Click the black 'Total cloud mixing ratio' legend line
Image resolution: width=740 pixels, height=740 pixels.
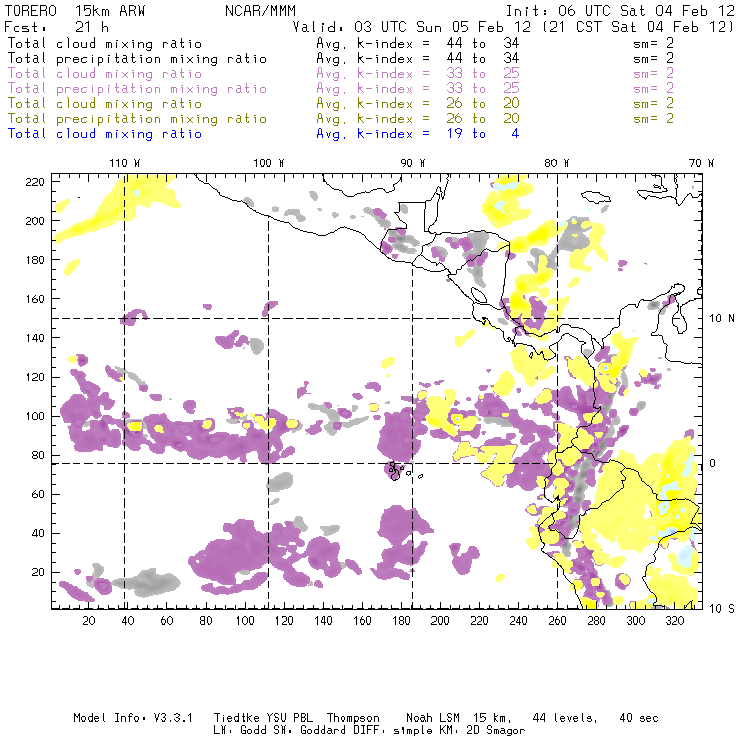(105, 44)
